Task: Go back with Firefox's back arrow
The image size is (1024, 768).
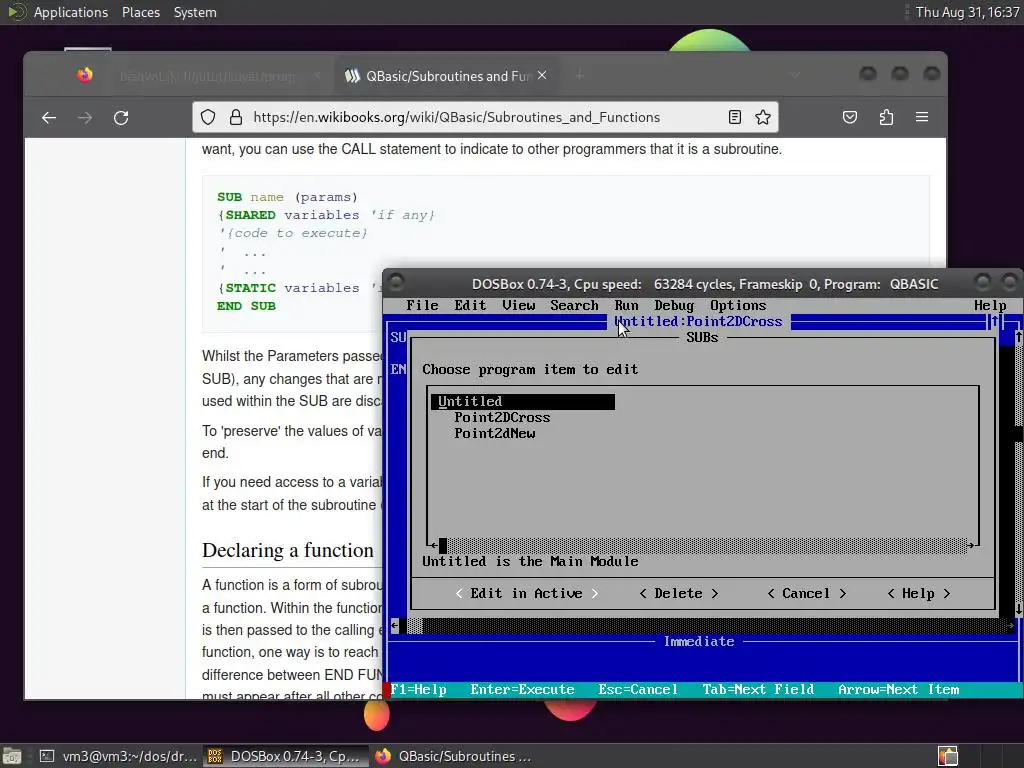Action: tap(49, 118)
